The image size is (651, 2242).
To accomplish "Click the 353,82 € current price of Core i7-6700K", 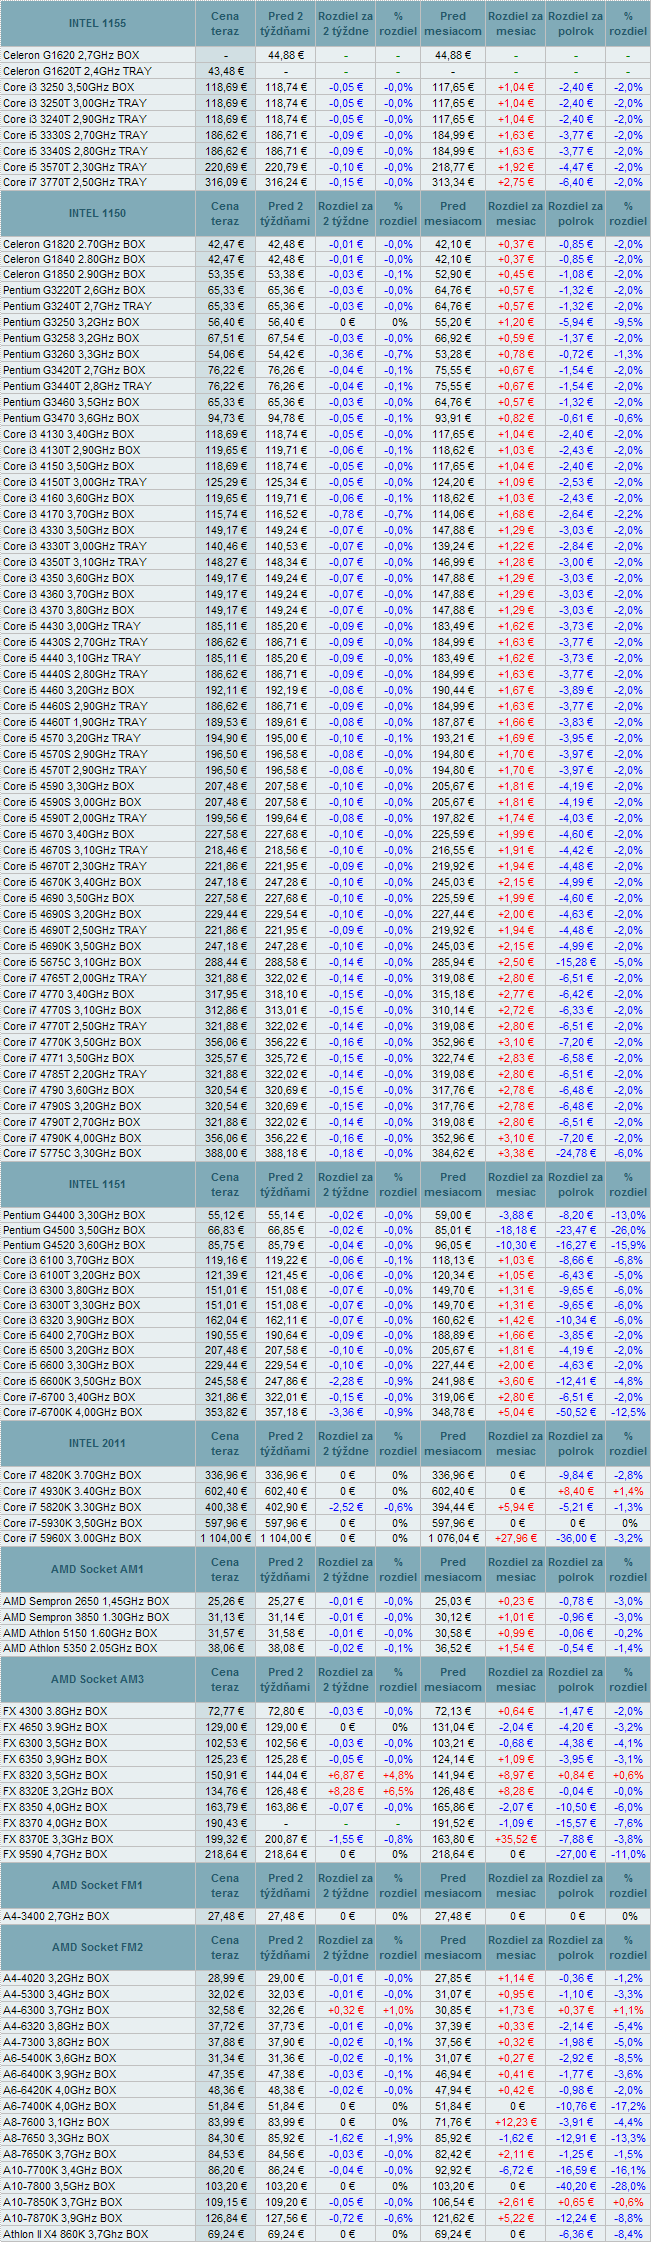I will click(227, 1412).
